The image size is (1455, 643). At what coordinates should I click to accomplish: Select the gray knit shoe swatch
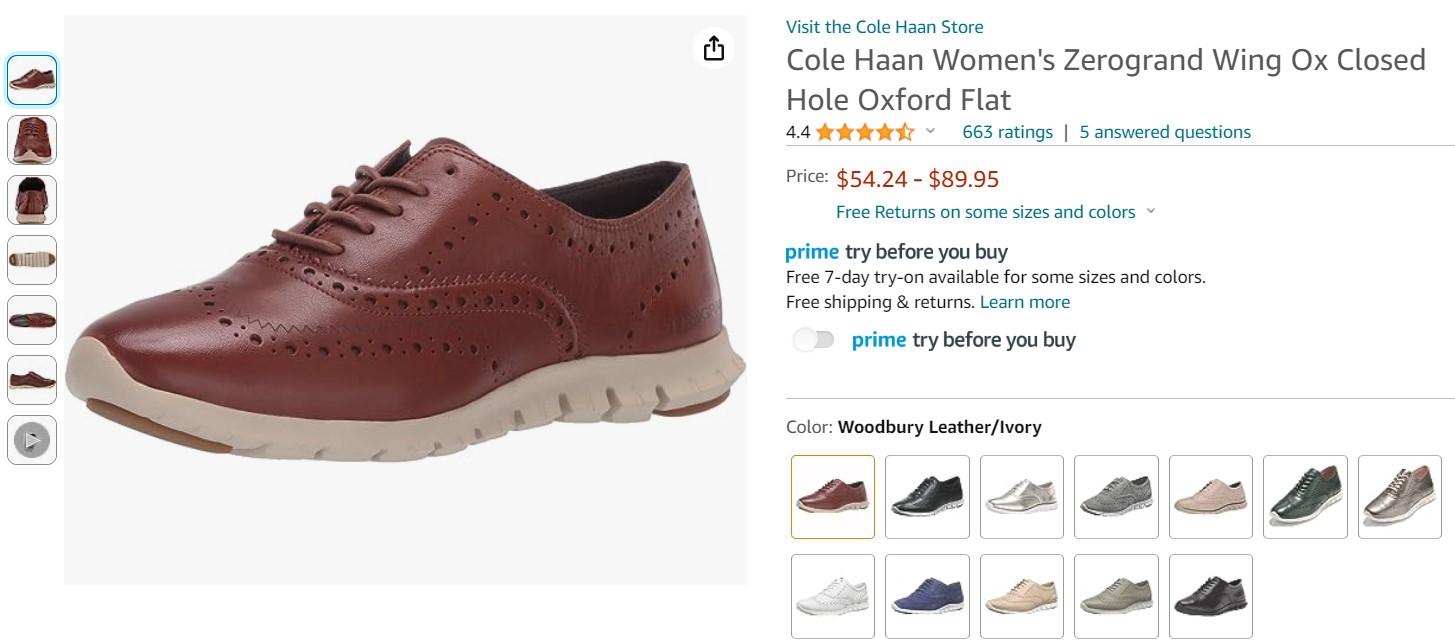tap(1116, 497)
